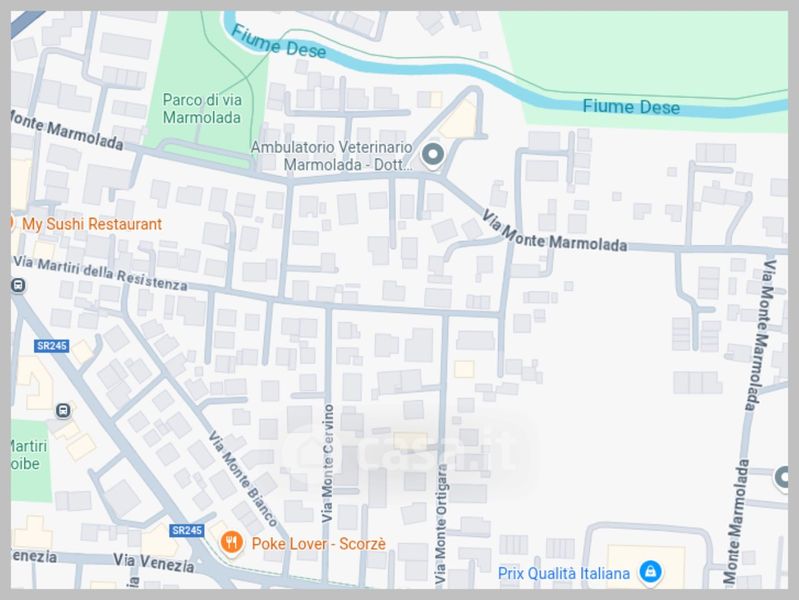
Task: Click the partial location pin at the right edge
Action: pos(782,479)
